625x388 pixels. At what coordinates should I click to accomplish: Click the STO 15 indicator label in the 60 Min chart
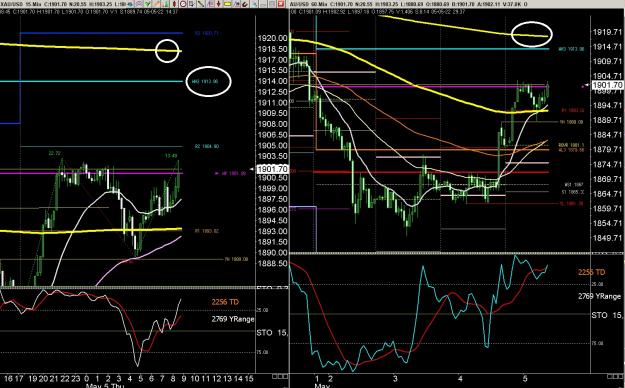coord(607,315)
